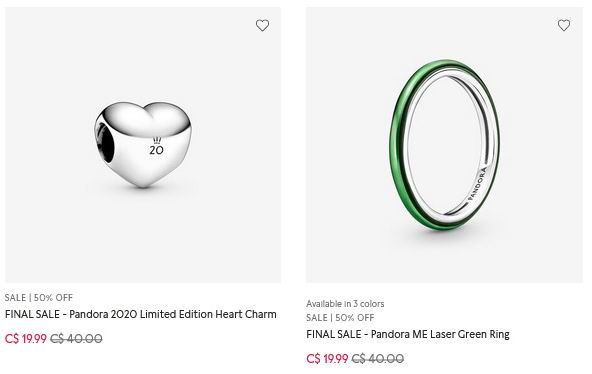Click the crossed-out C$ 40.00 ring price
This screenshot has width=592, height=374.
(x=377, y=359)
